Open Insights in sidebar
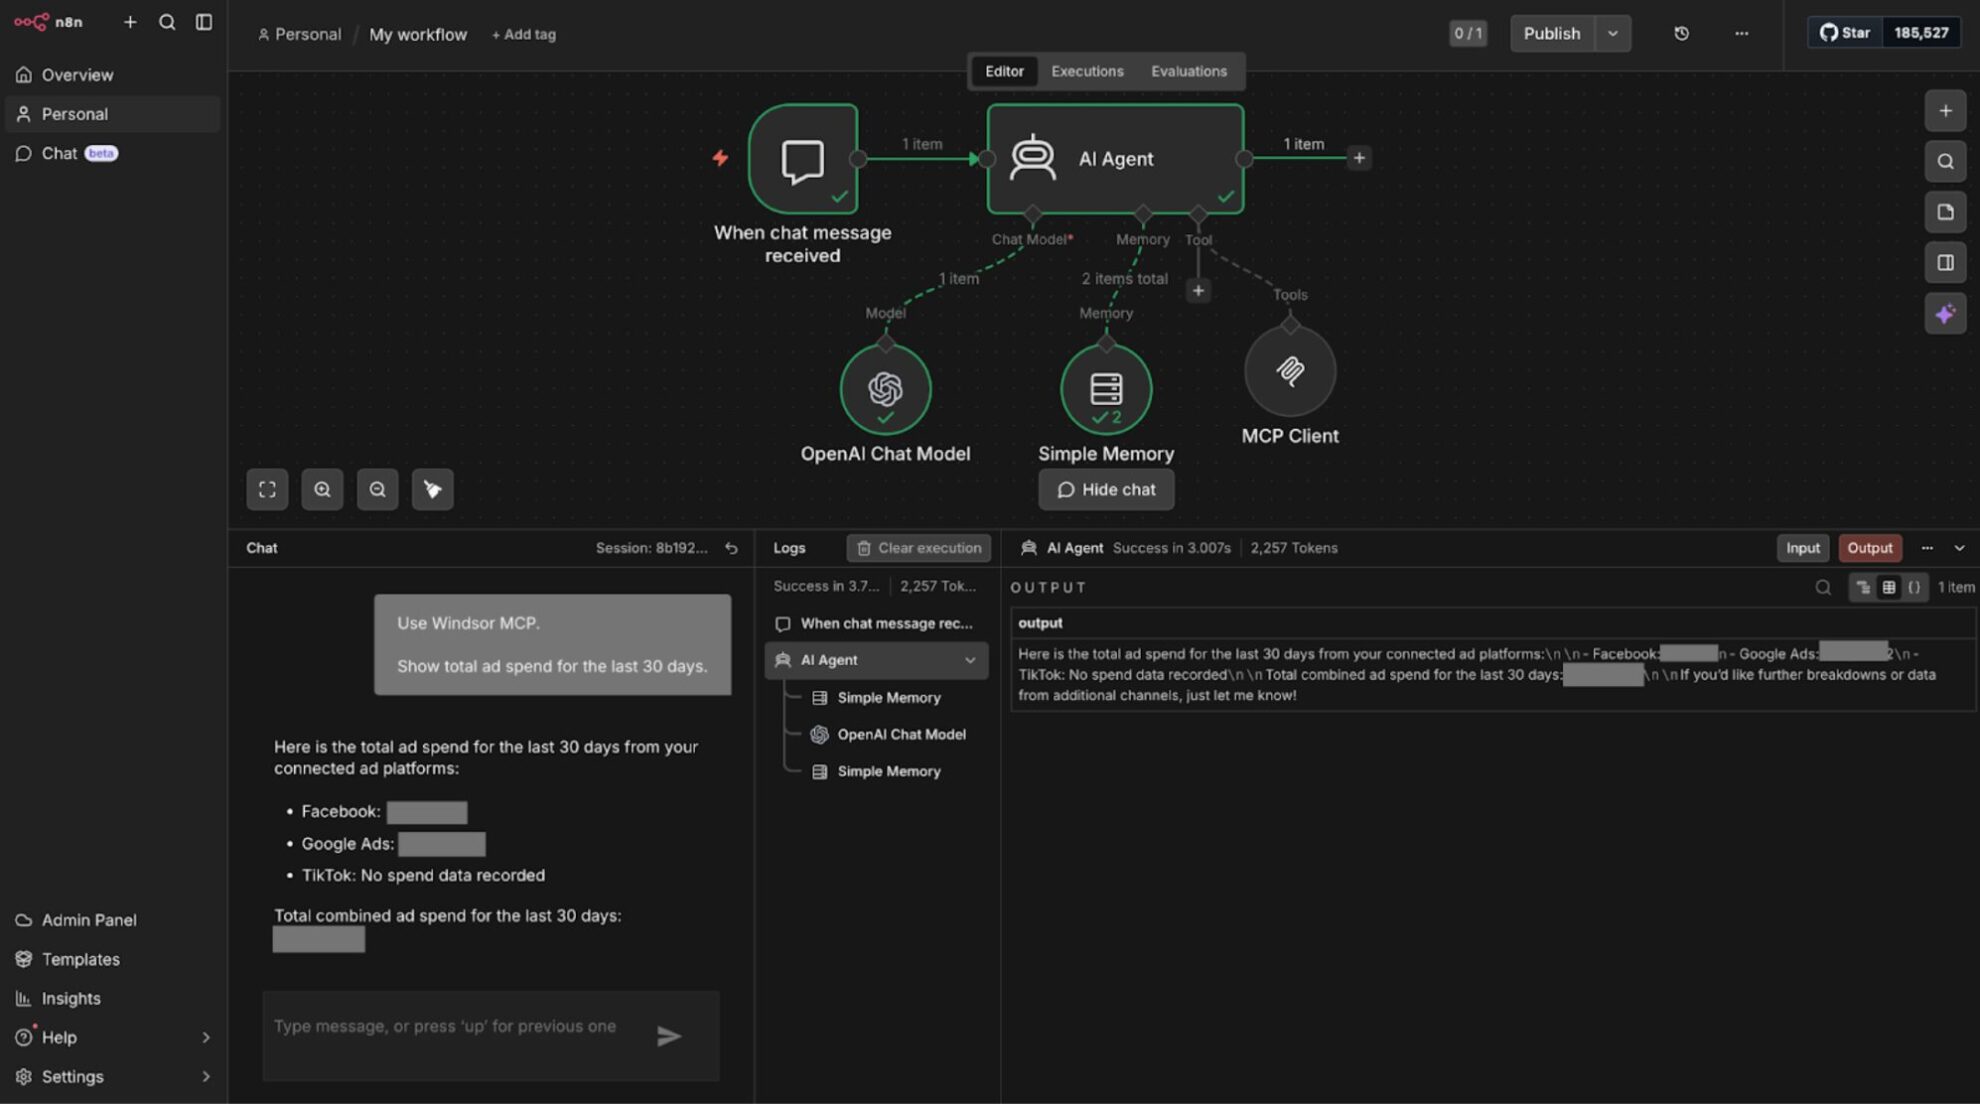 (112, 998)
